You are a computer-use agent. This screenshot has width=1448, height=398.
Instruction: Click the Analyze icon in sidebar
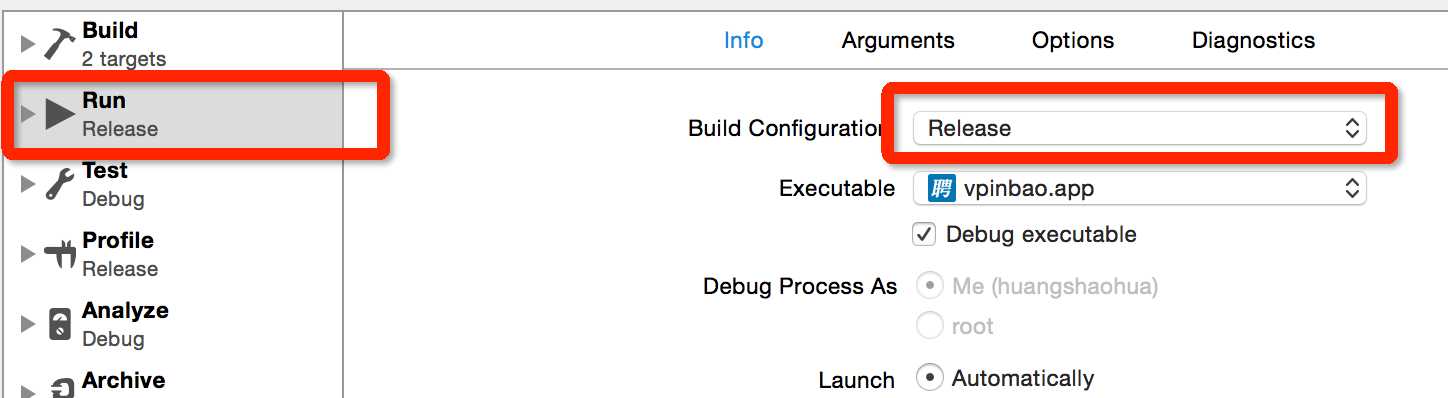(60, 325)
